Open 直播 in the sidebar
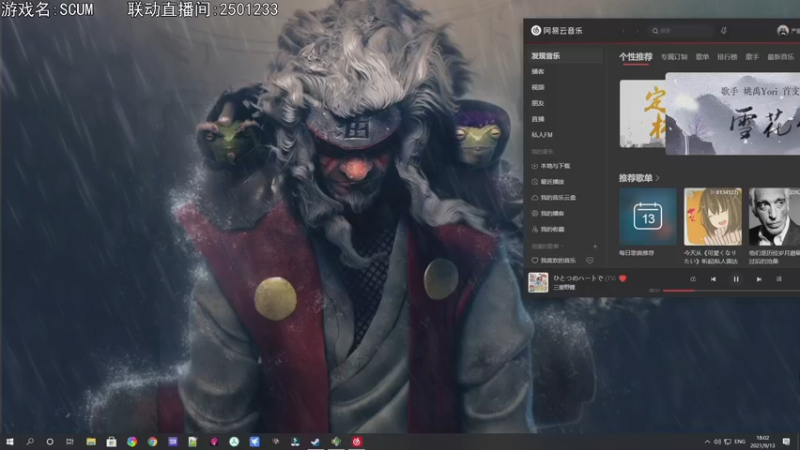The image size is (800, 450). (538, 119)
